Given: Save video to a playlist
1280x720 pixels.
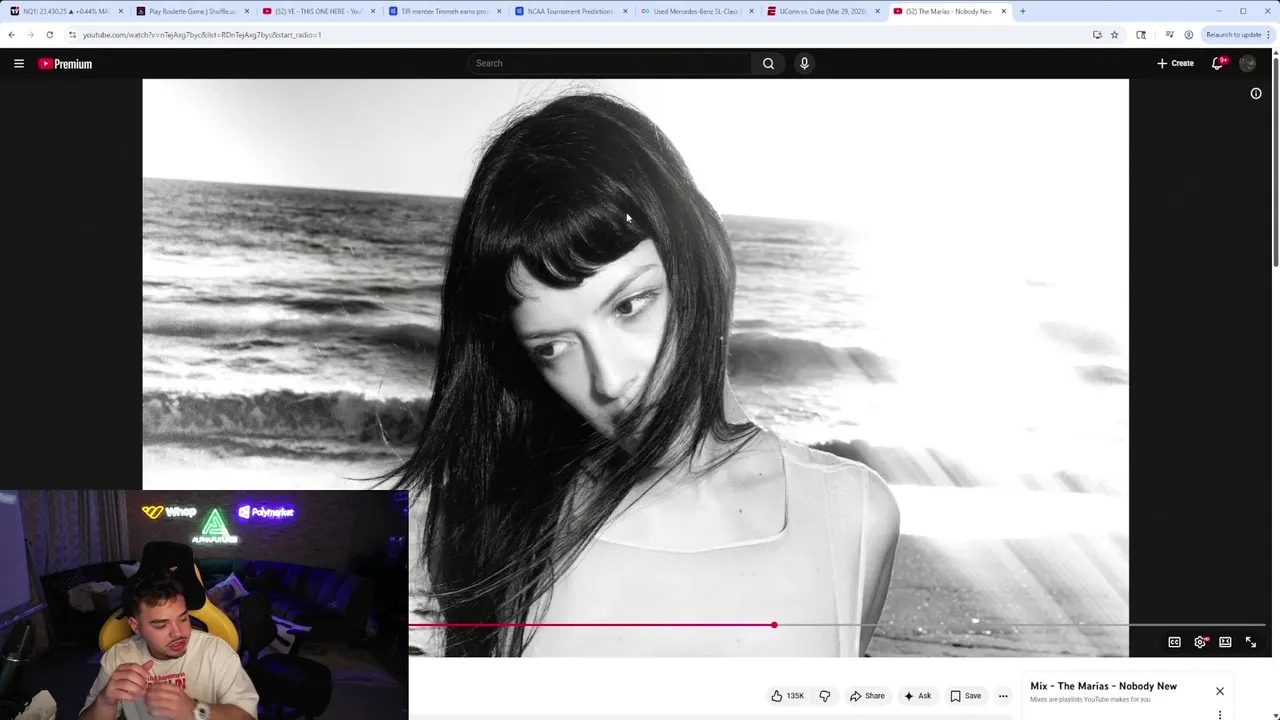Looking at the screenshot, I should 966,696.
